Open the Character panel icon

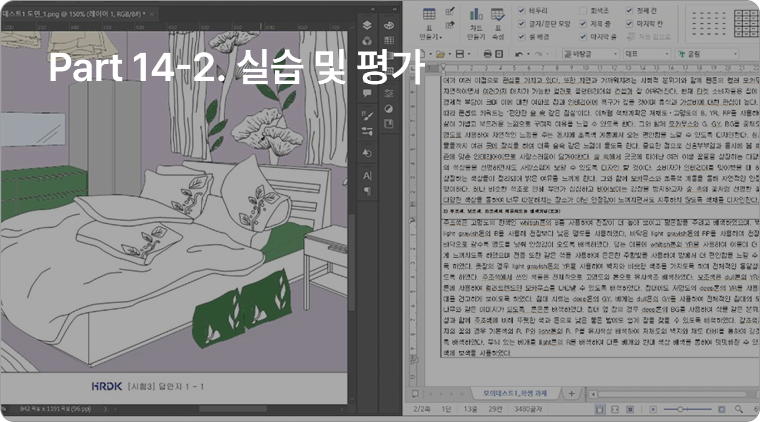click(367, 175)
